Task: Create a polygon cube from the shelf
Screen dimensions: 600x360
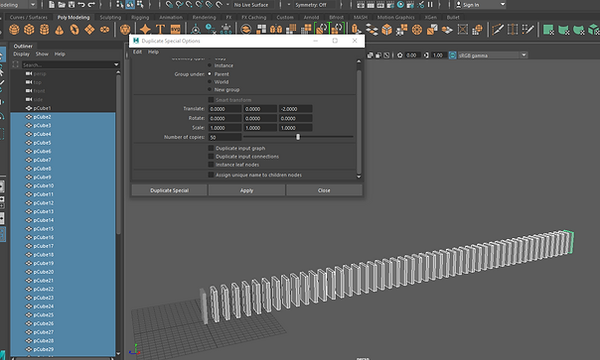Action: click(29, 29)
